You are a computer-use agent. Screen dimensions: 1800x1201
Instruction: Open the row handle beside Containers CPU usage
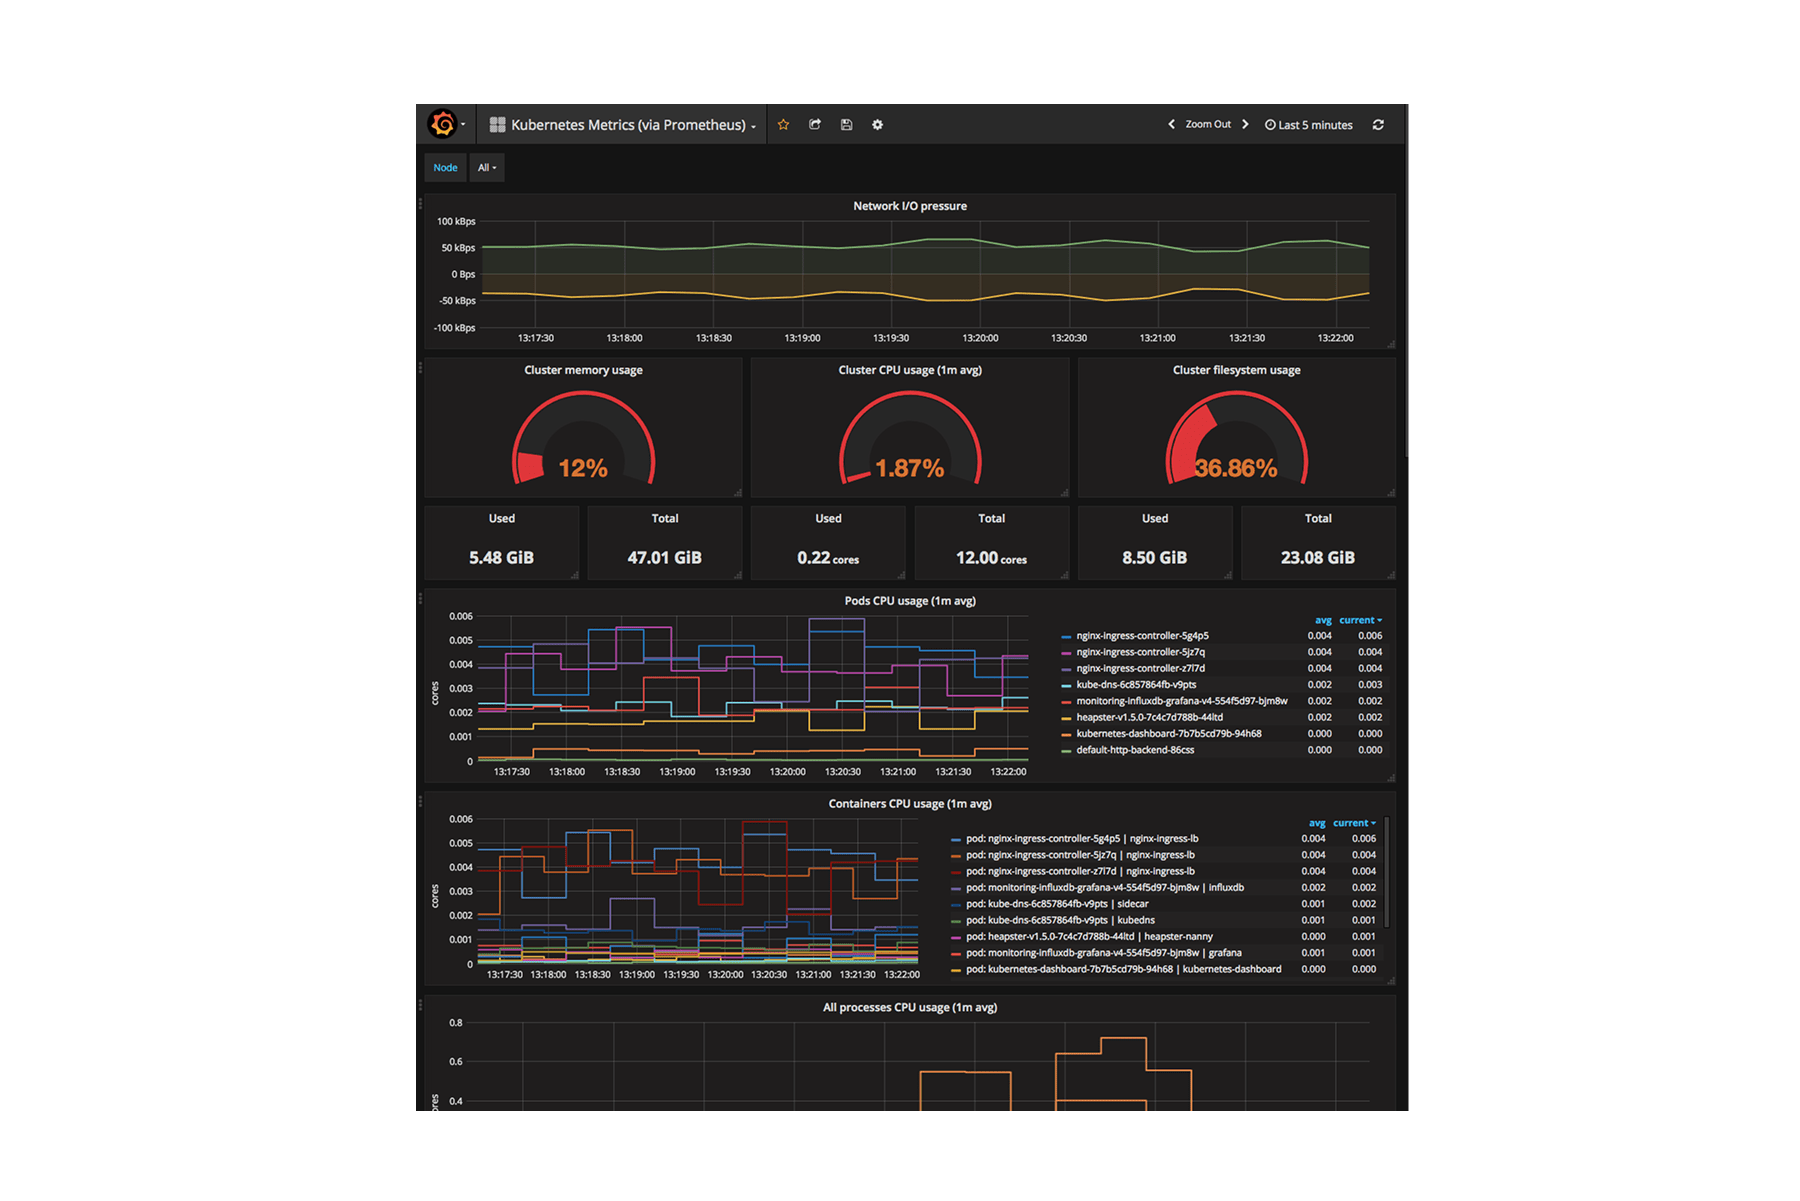(x=420, y=802)
